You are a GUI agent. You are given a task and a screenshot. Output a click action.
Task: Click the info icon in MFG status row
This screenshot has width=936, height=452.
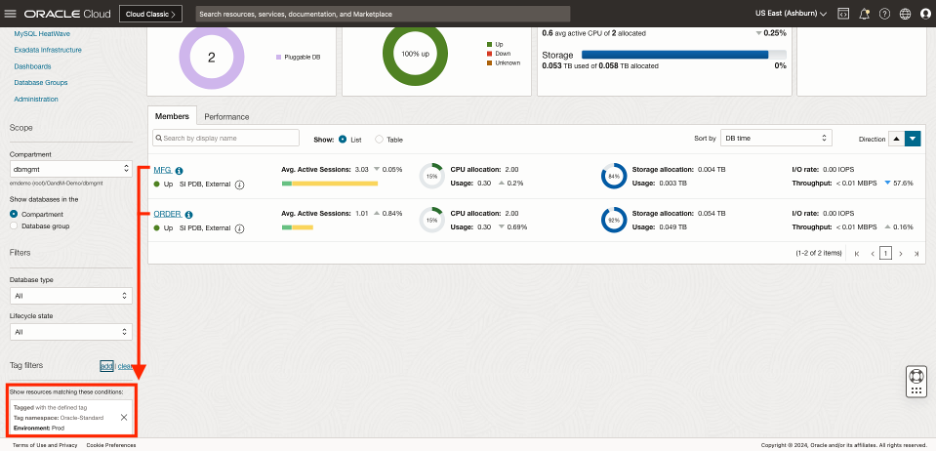click(x=239, y=185)
